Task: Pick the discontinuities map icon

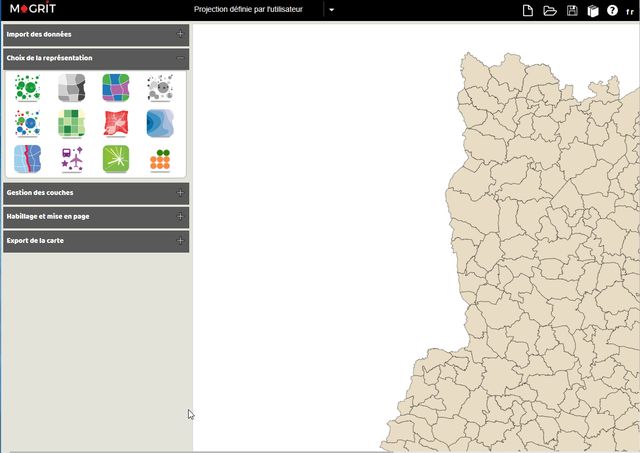Action: tap(28, 158)
